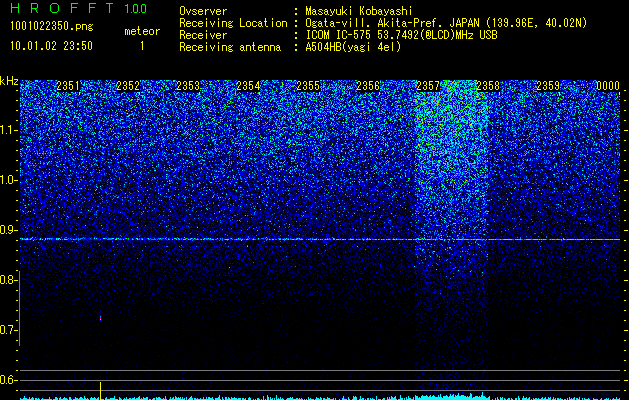
Task: Click the 2354 time marker
Action: (248, 86)
